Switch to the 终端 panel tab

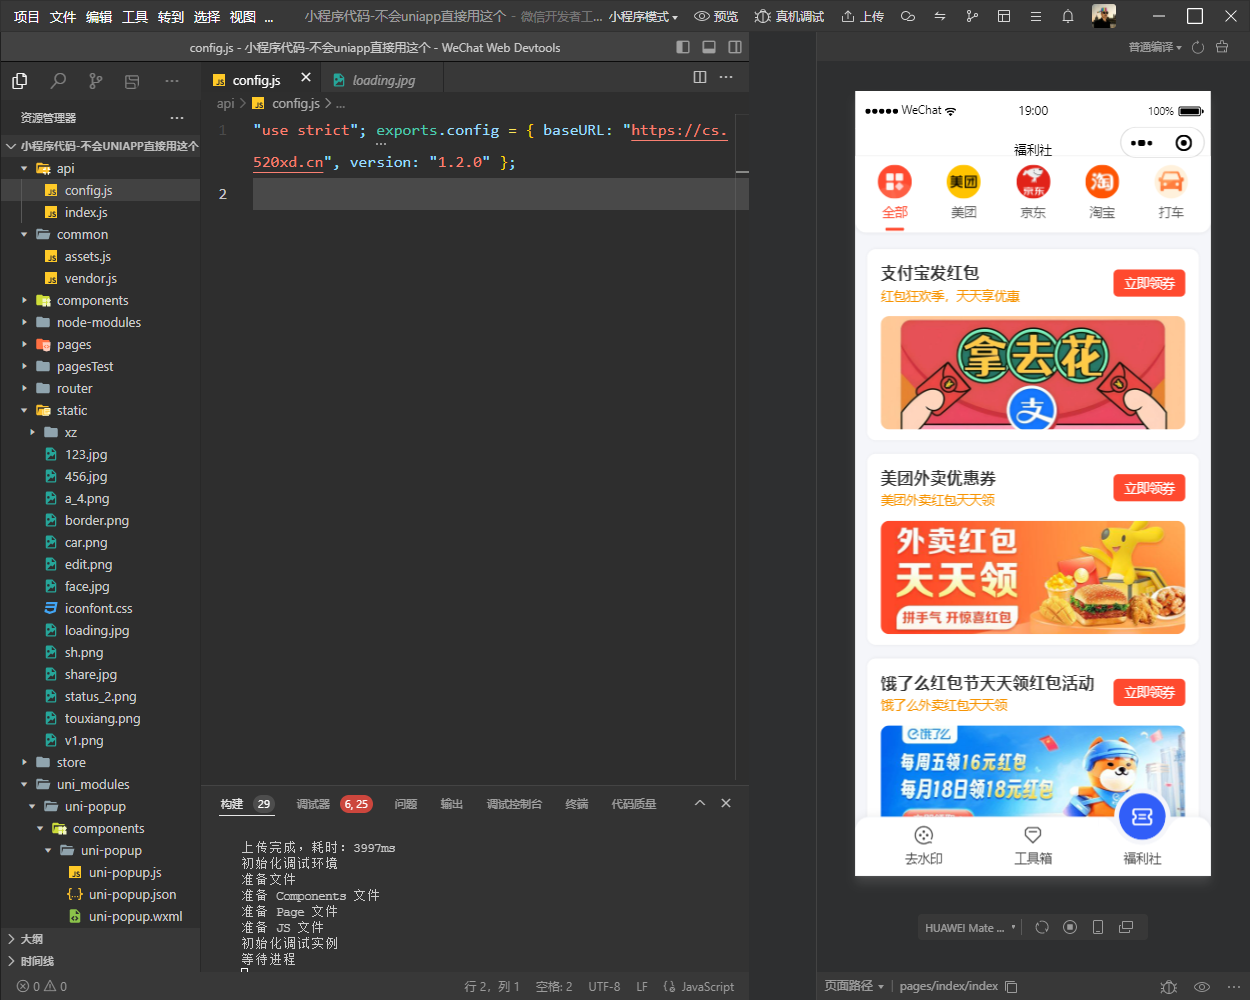[577, 804]
